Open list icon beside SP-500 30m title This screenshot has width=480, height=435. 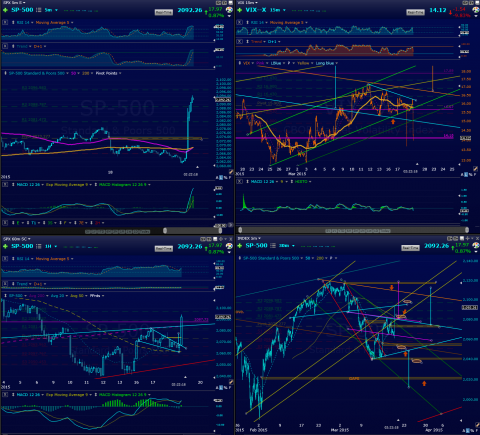coord(273,246)
